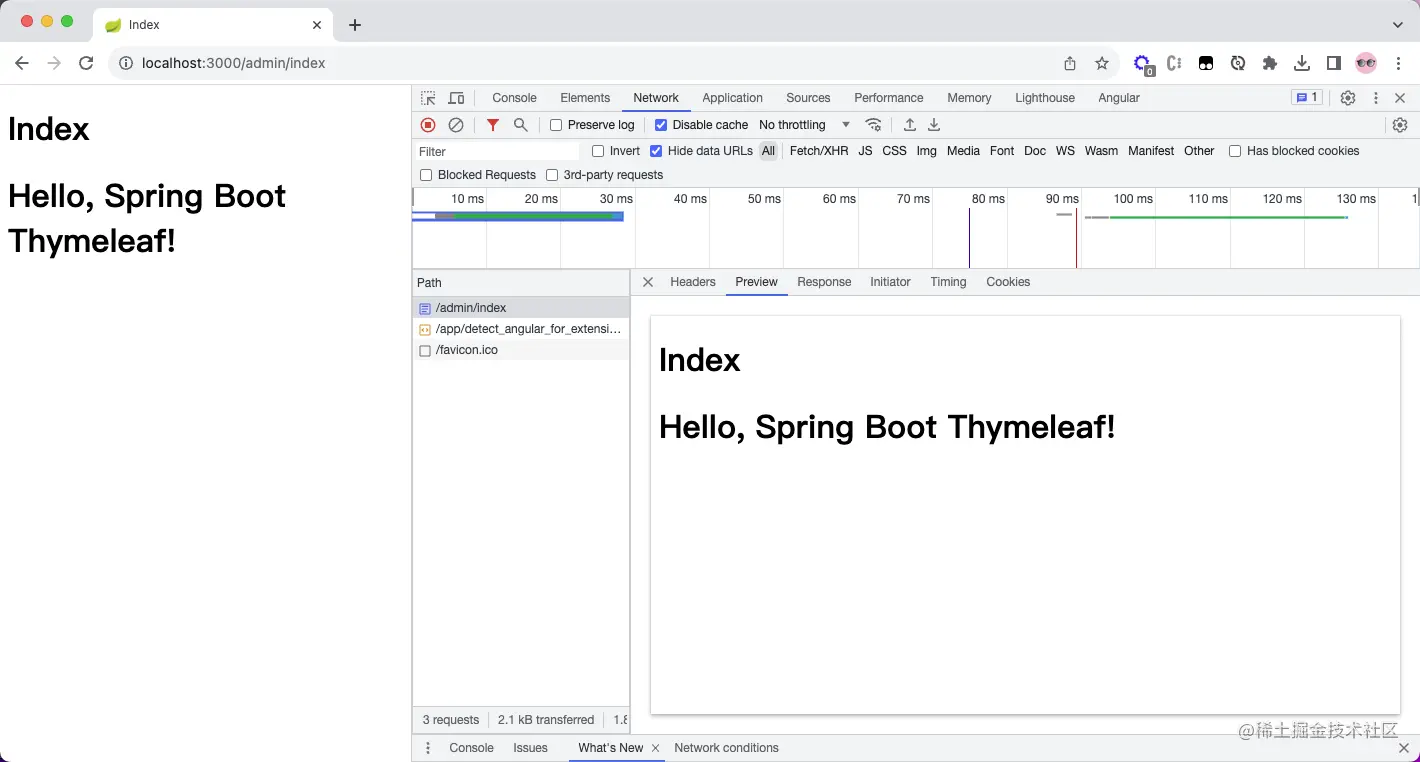
Task: Open DevTools three-dot customize menu
Action: click(1376, 98)
